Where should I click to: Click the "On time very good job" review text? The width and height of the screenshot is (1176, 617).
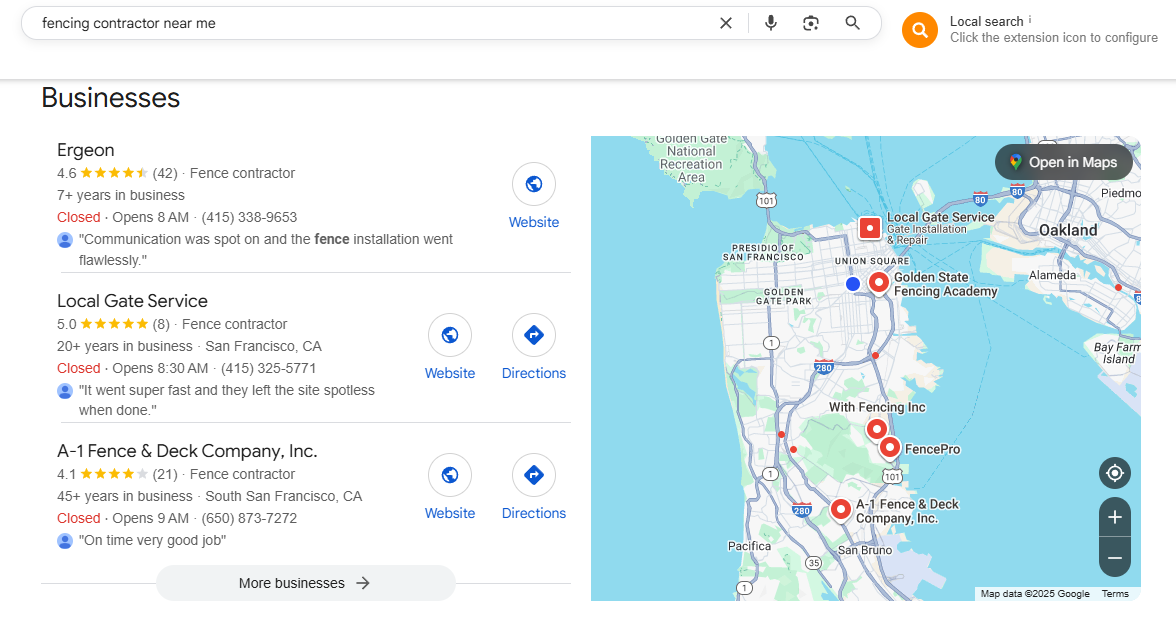click(x=152, y=541)
